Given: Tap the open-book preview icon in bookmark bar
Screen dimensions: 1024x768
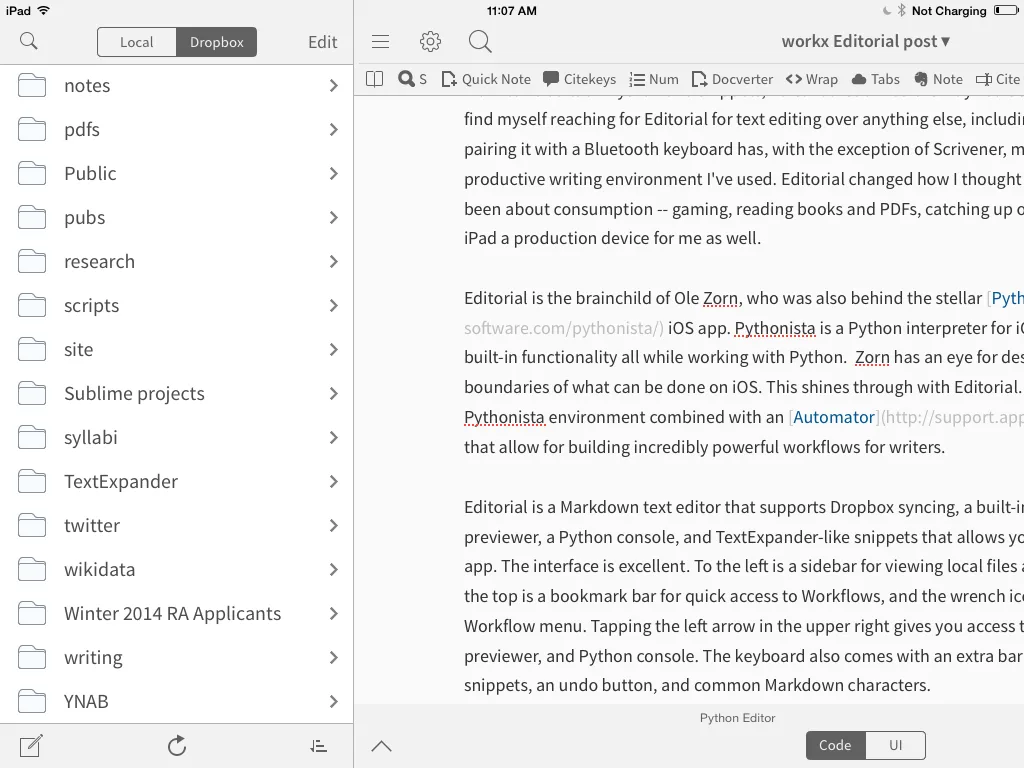Looking at the screenshot, I should (x=375, y=80).
